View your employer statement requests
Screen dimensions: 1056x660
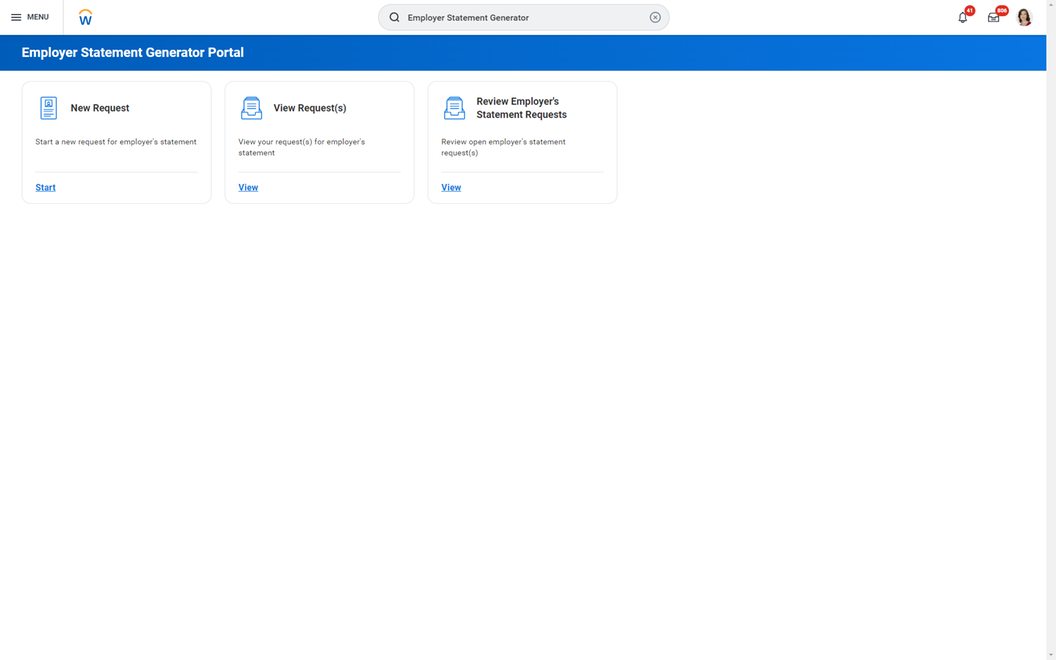click(x=247, y=187)
